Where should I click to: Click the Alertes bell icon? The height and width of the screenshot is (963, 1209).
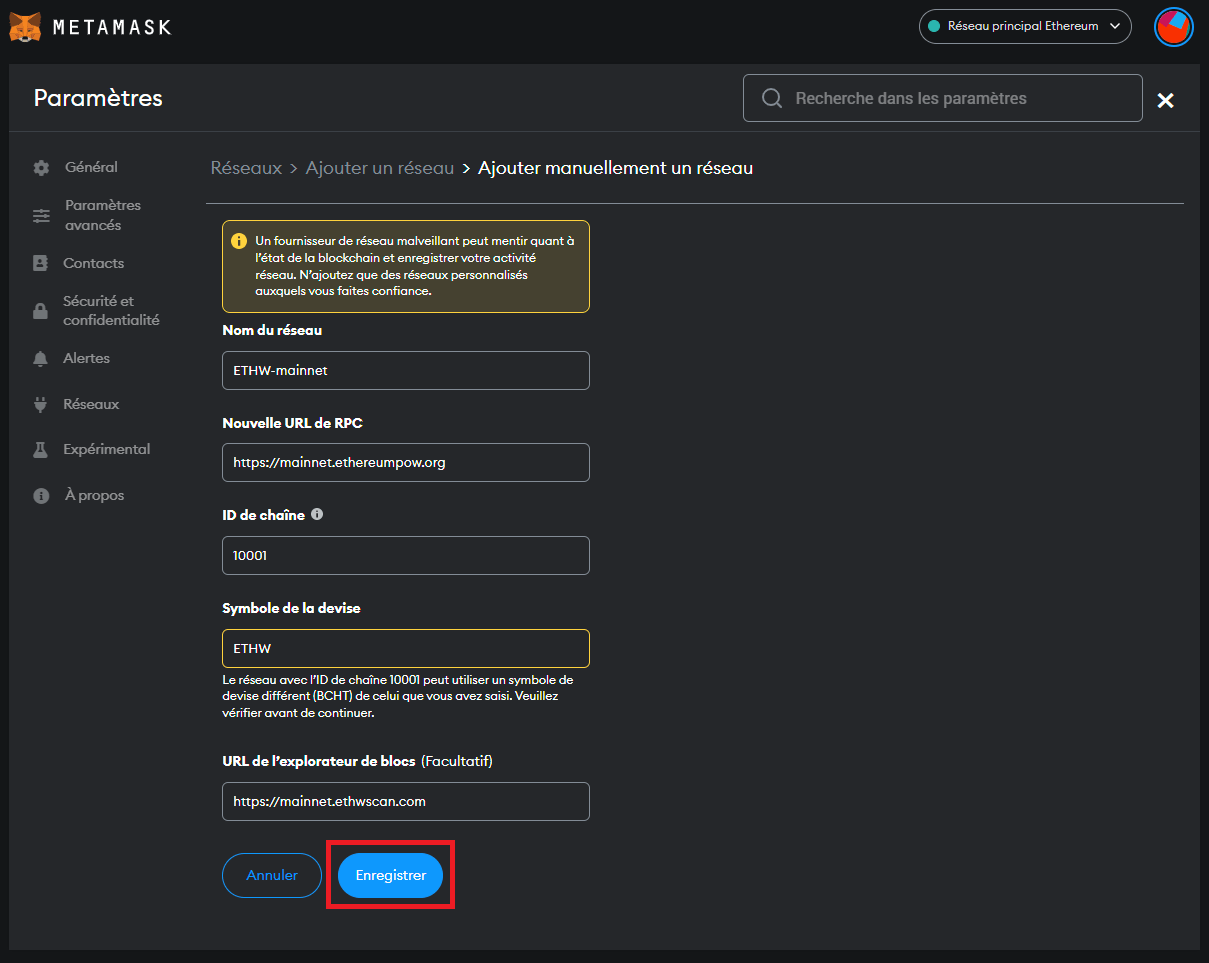pos(41,359)
